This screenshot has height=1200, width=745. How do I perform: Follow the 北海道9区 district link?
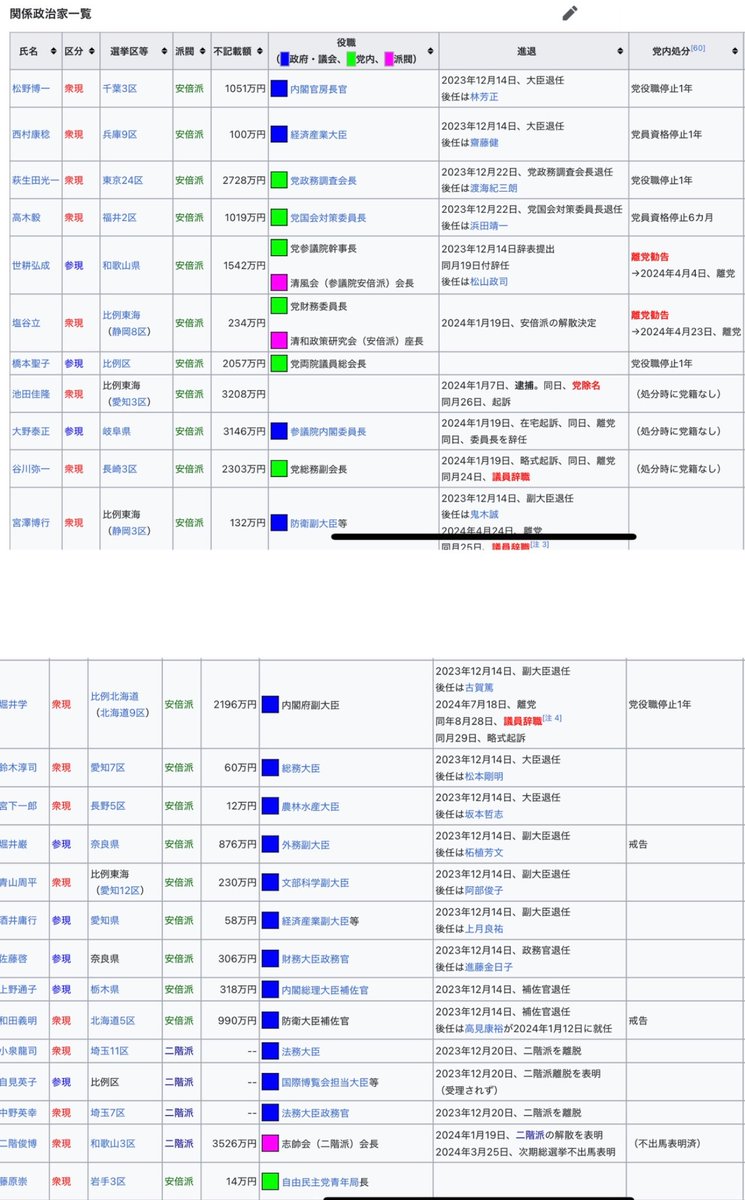tap(122, 713)
